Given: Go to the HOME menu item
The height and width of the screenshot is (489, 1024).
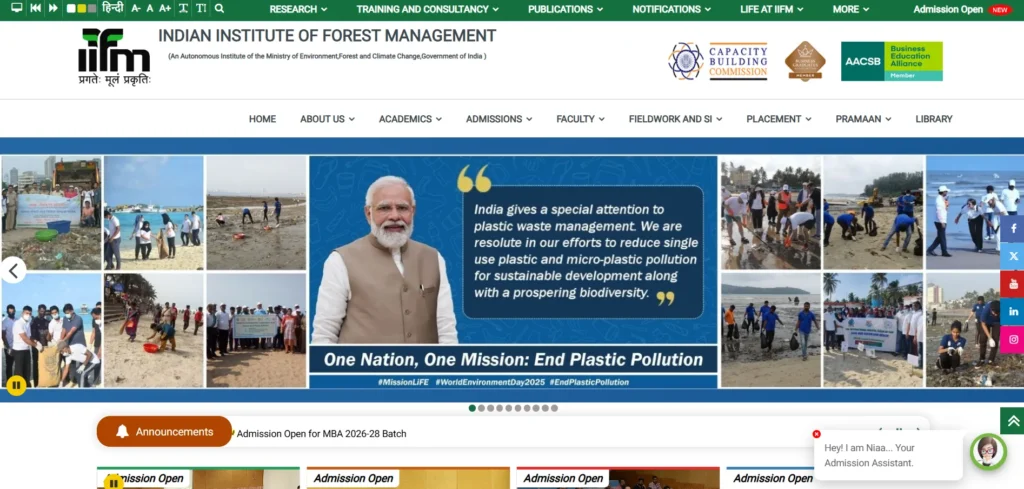Looking at the screenshot, I should tap(262, 119).
